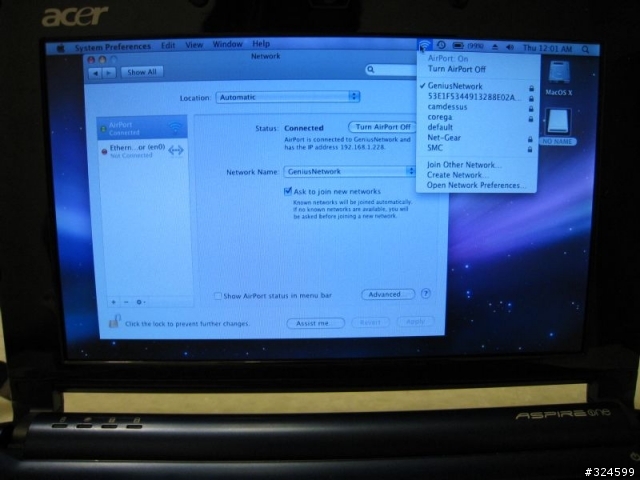Click the help question mark button

coord(425,293)
